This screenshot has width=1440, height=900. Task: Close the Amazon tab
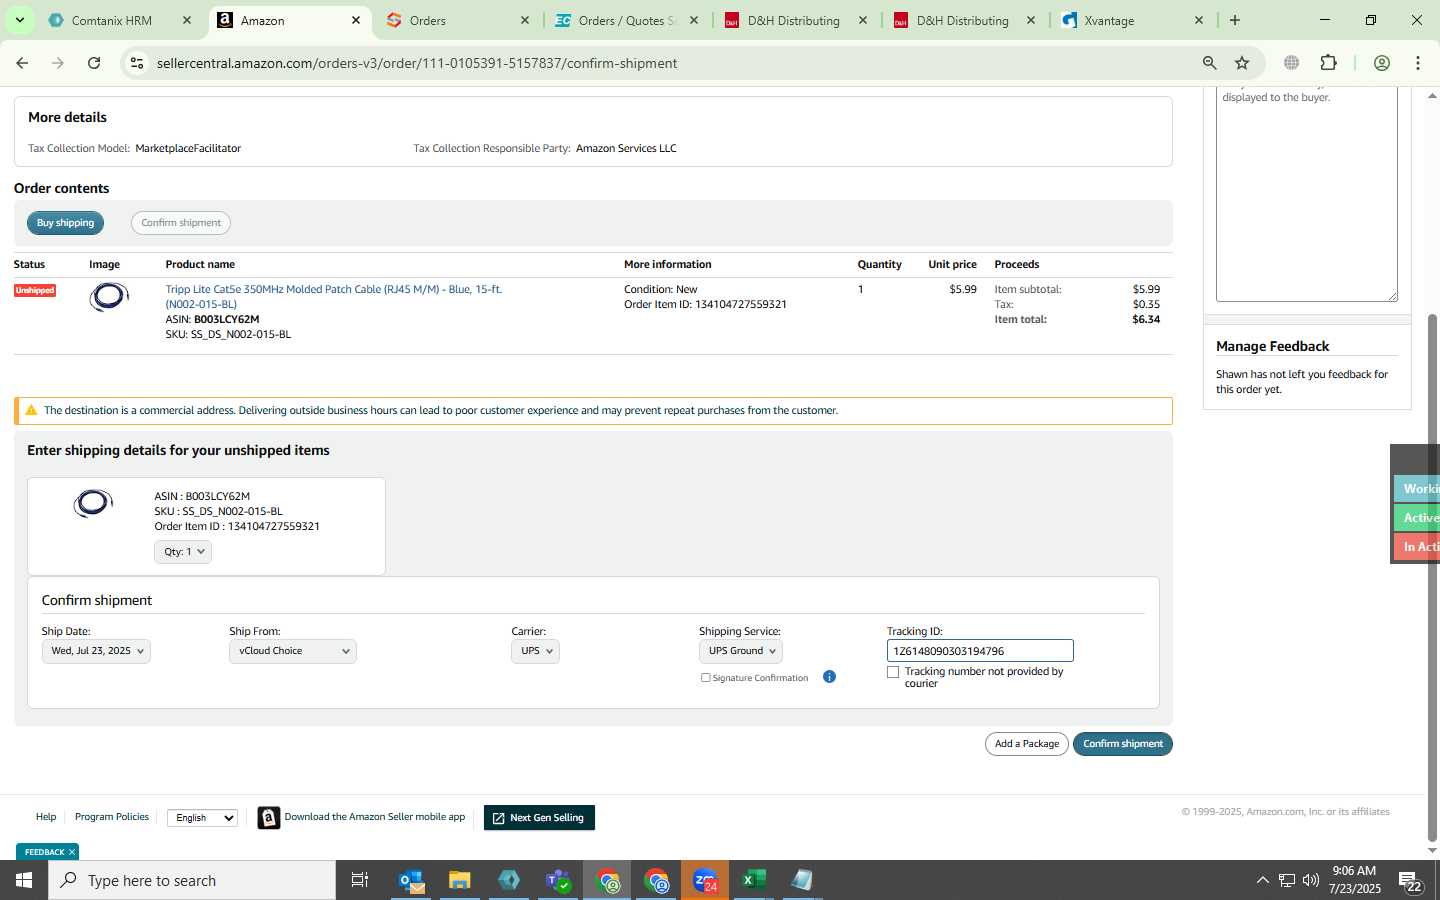pyautogui.click(x=356, y=20)
